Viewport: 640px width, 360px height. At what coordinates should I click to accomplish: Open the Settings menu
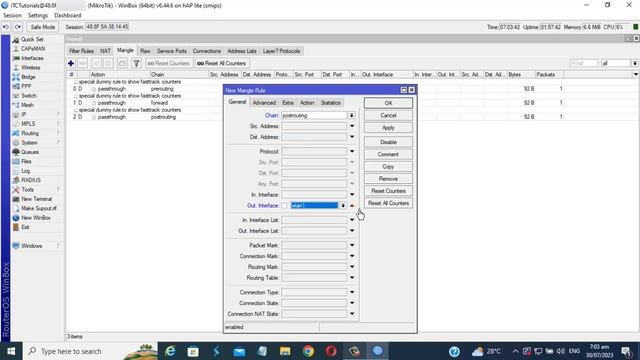point(38,16)
